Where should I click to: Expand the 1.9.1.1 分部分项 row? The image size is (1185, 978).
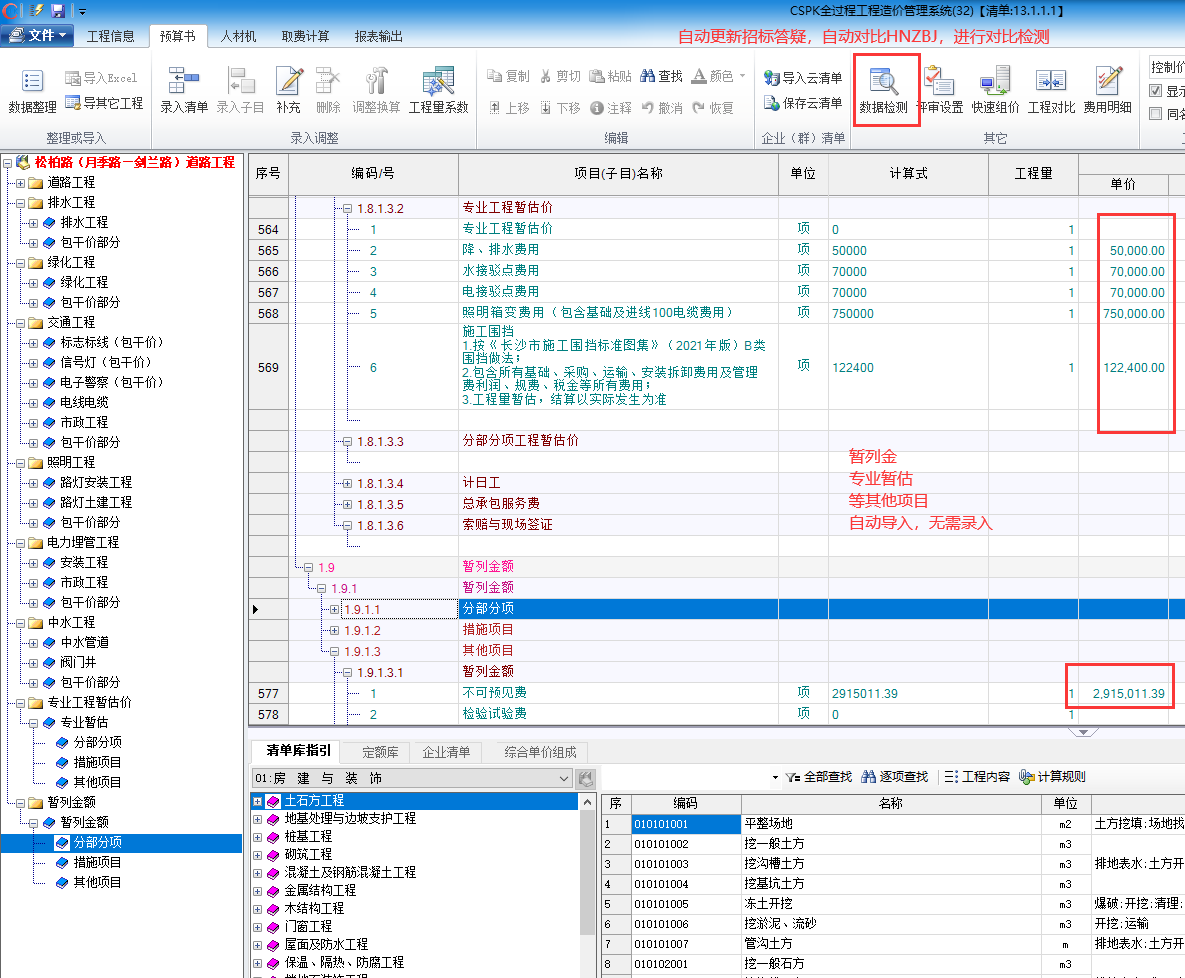[x=334, y=609]
